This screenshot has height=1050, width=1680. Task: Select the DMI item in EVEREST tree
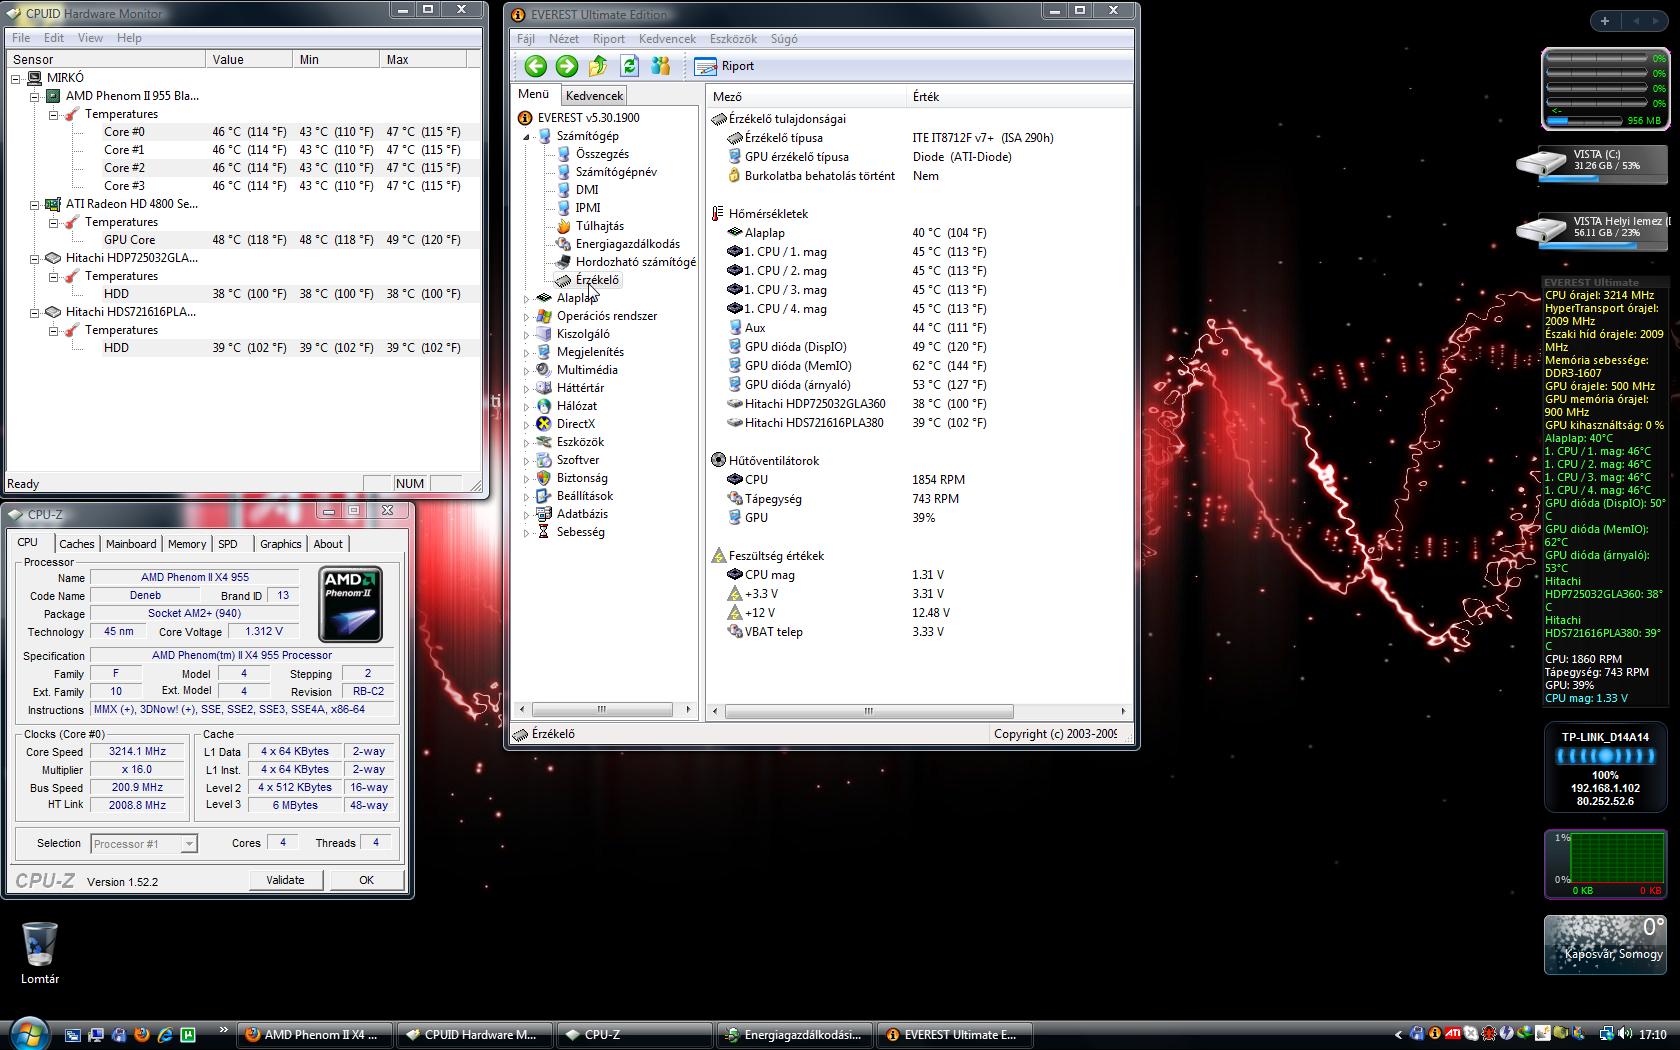(x=587, y=190)
